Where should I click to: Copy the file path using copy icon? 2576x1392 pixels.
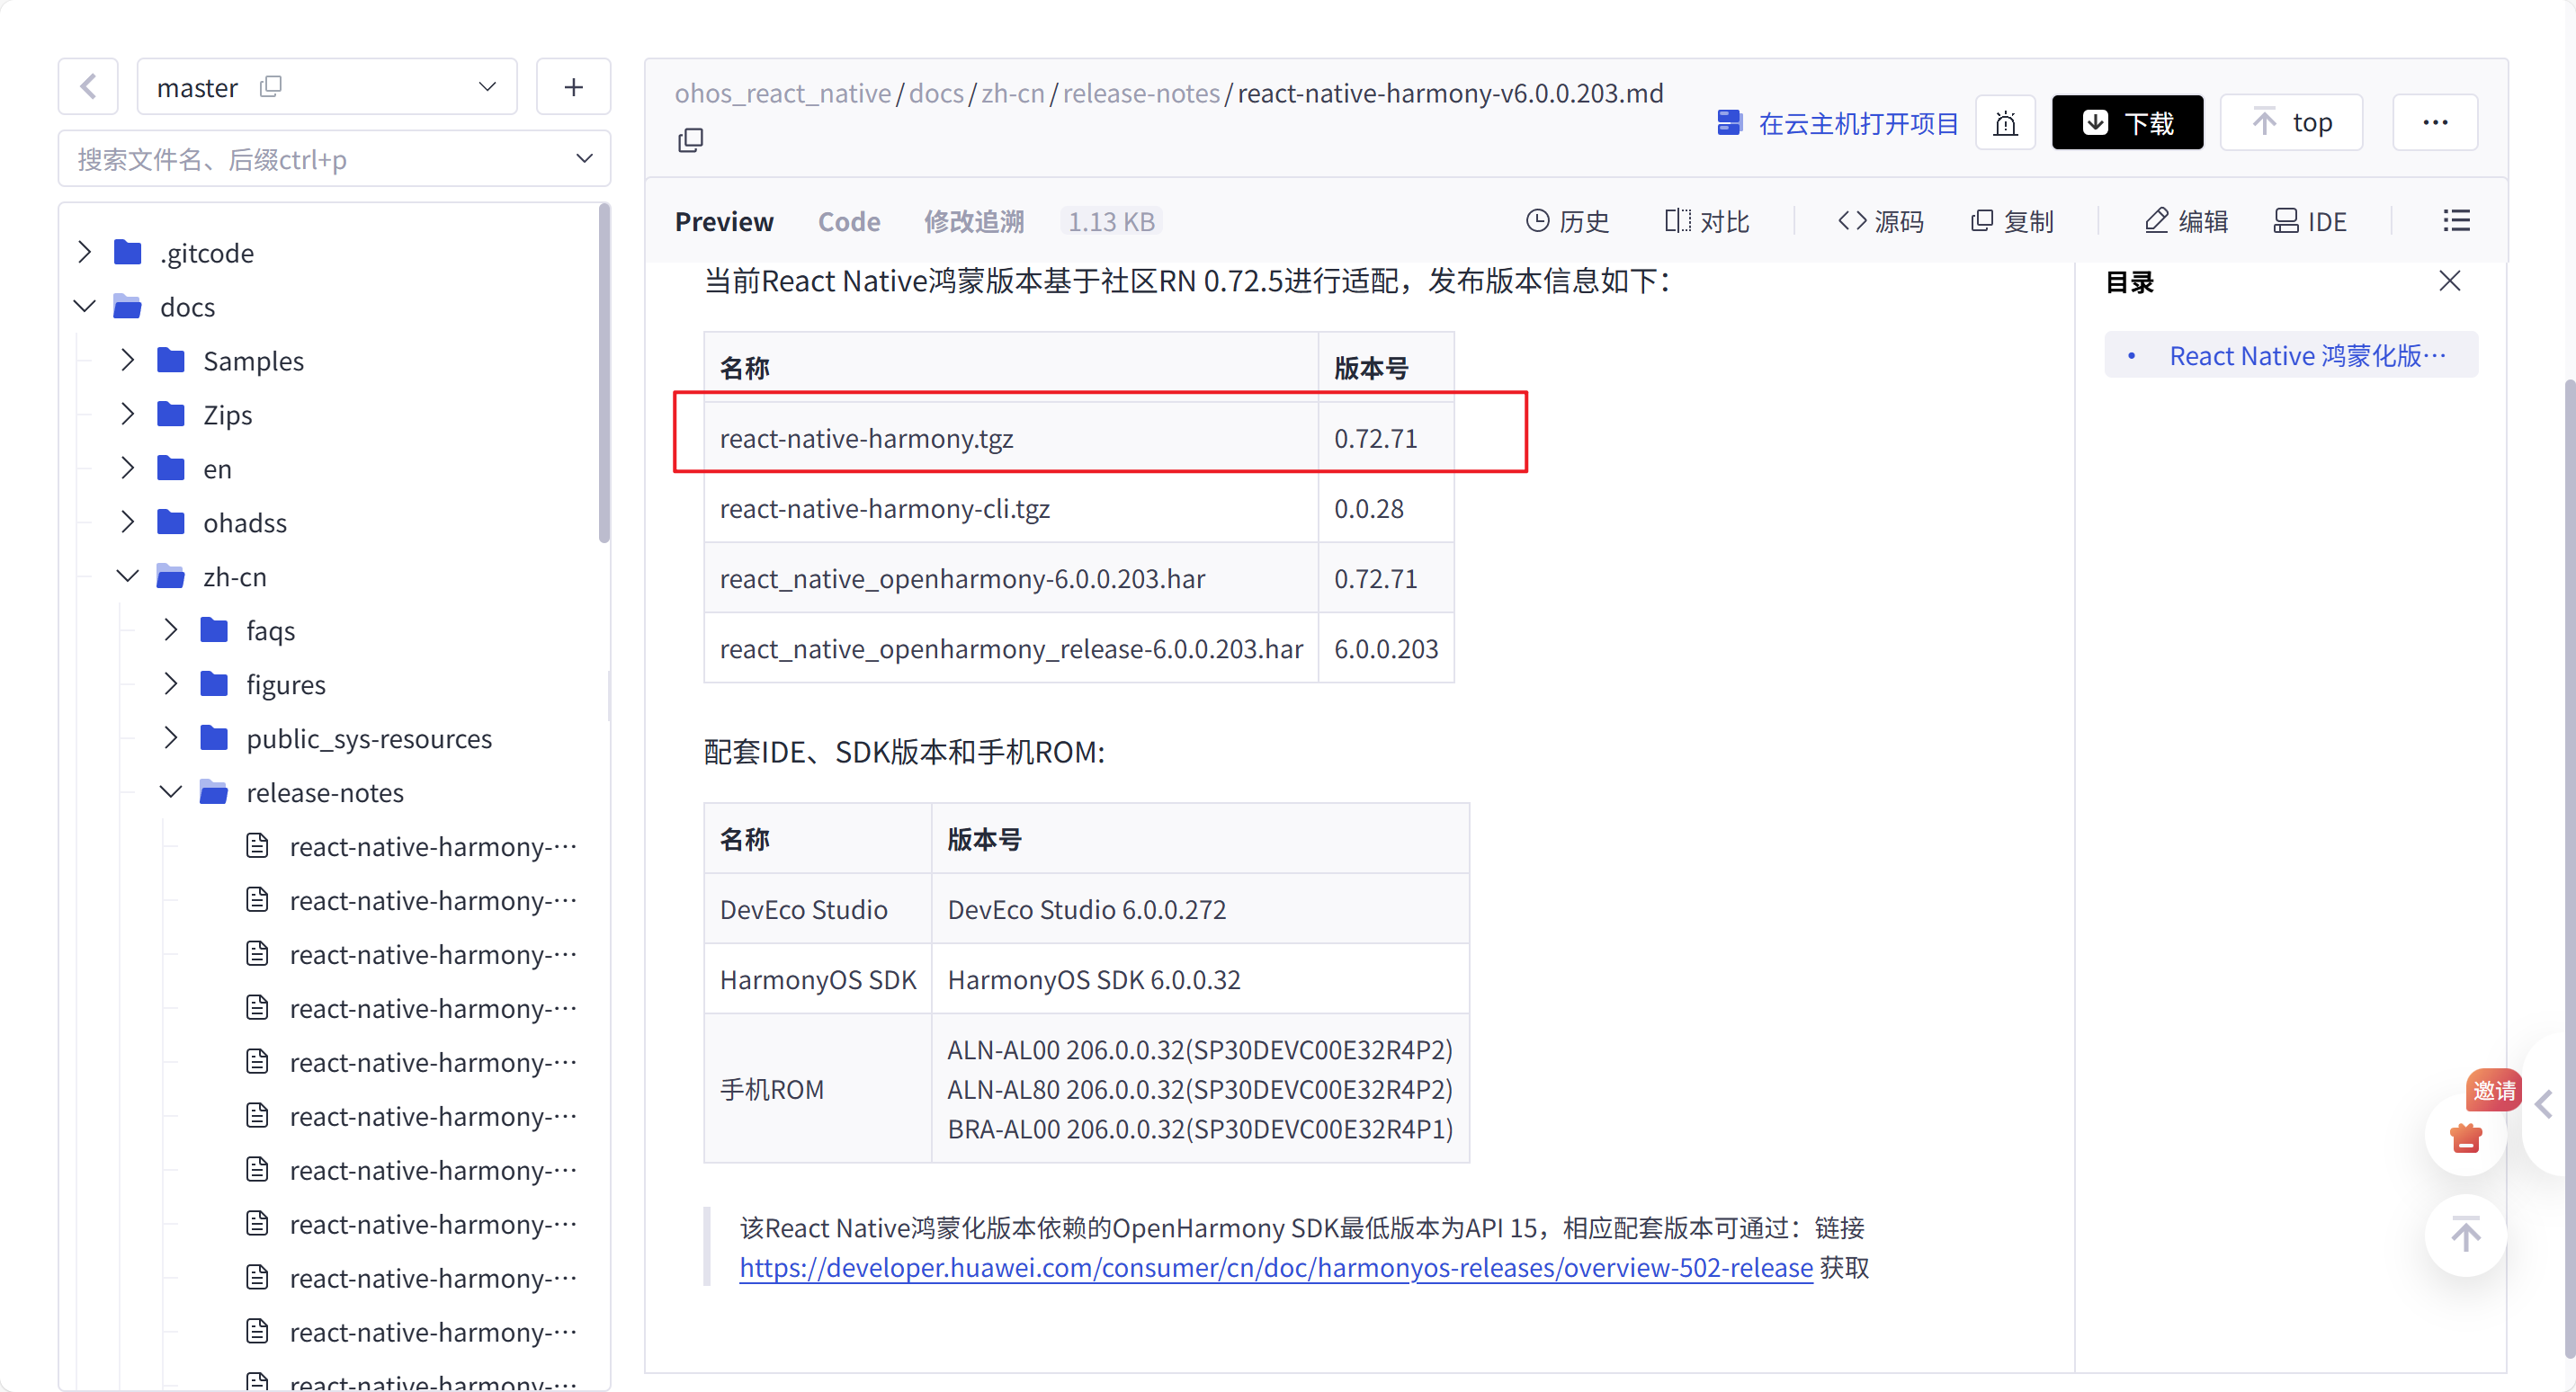pyautogui.click(x=690, y=140)
